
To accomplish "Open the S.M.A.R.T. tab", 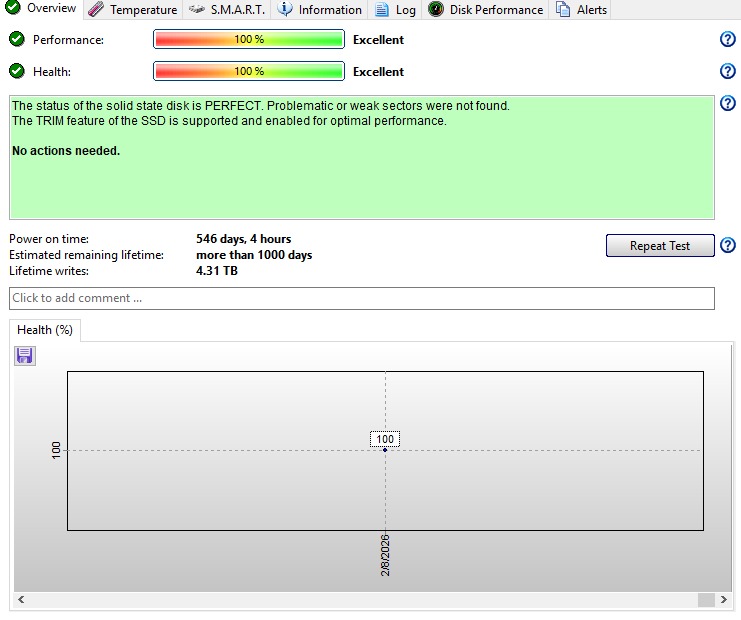I will (226, 10).
